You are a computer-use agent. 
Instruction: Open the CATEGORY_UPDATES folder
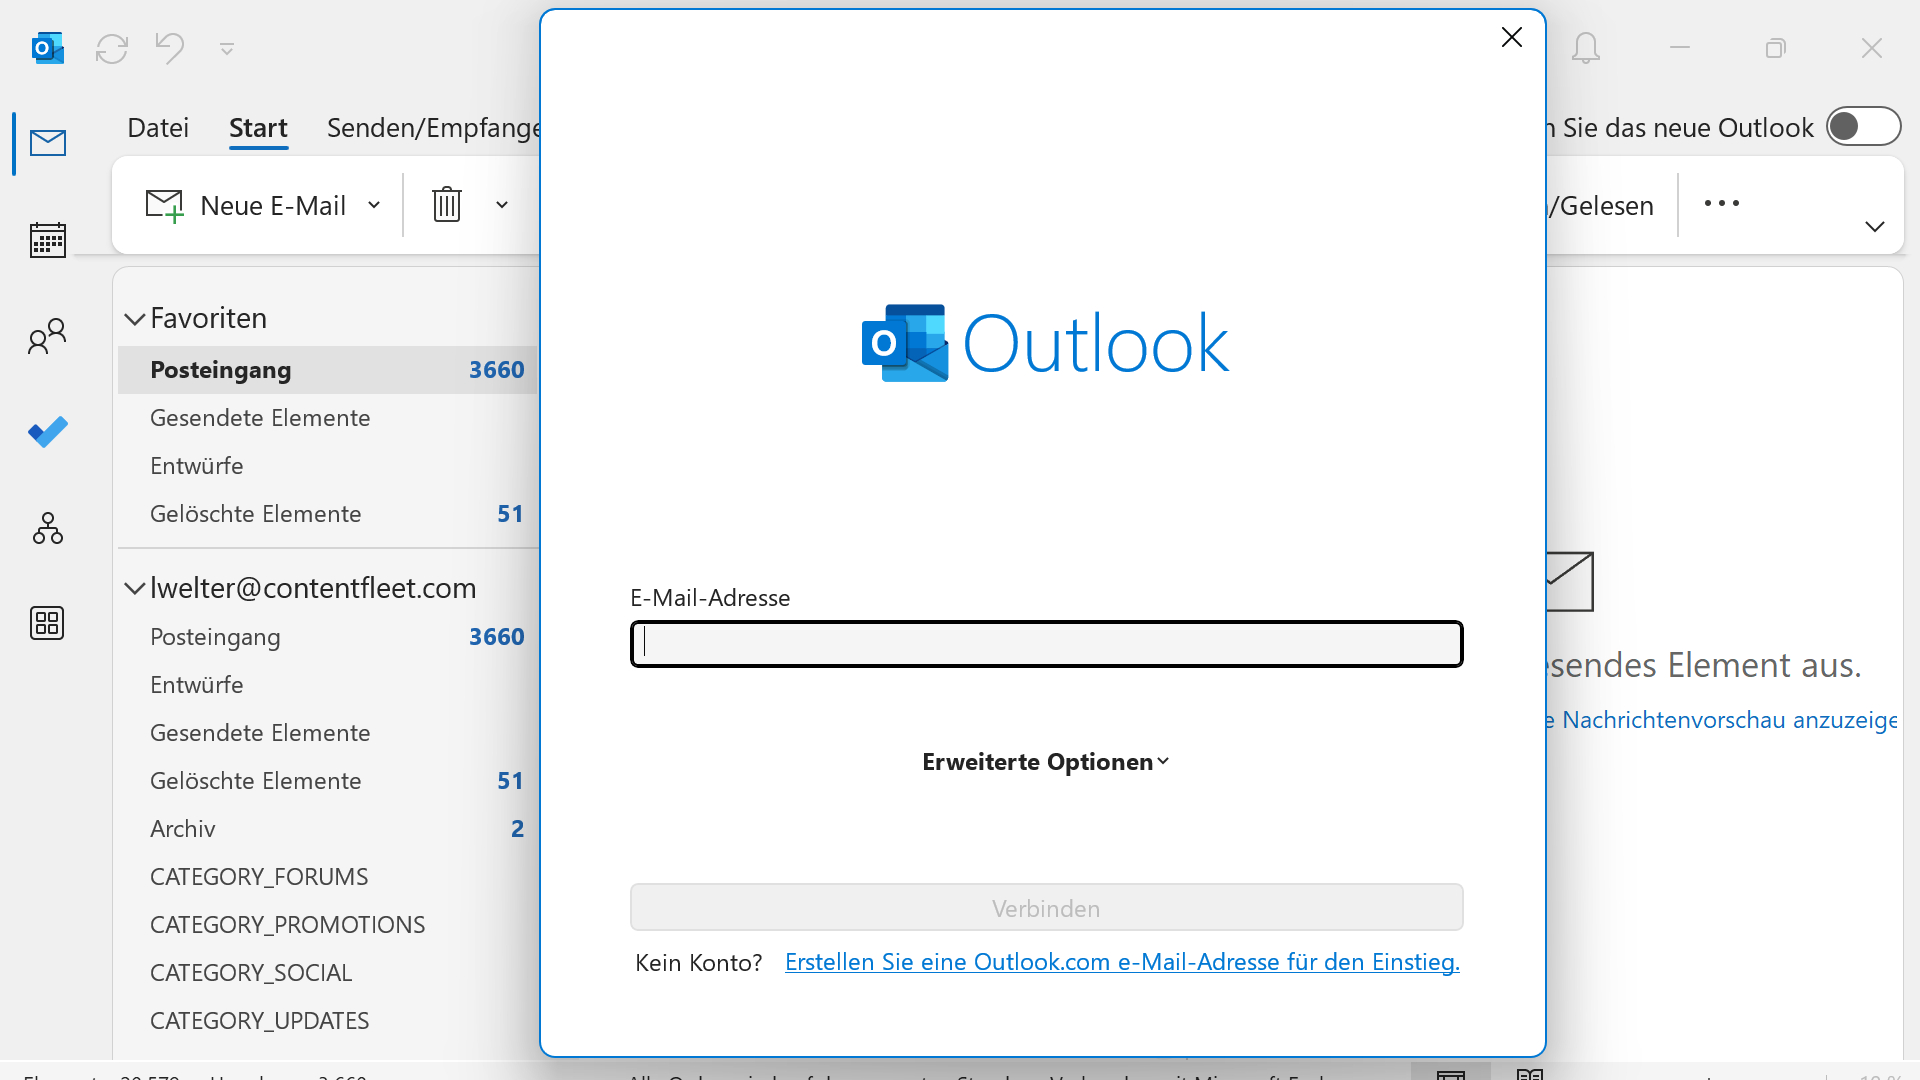click(328, 1021)
